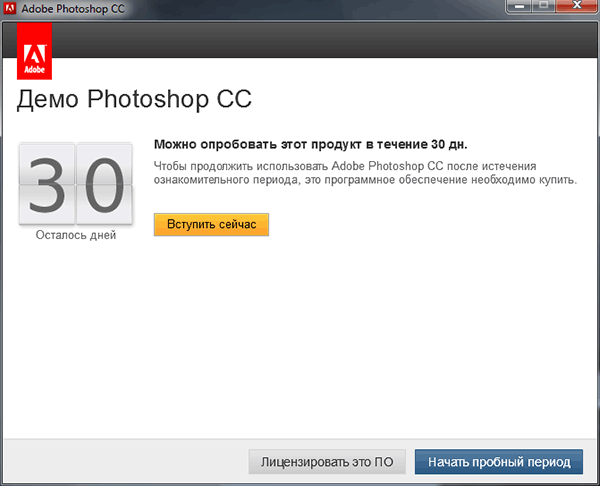Click the paragraph starting with 'Чтобы продолжить использовать'

click(x=365, y=173)
